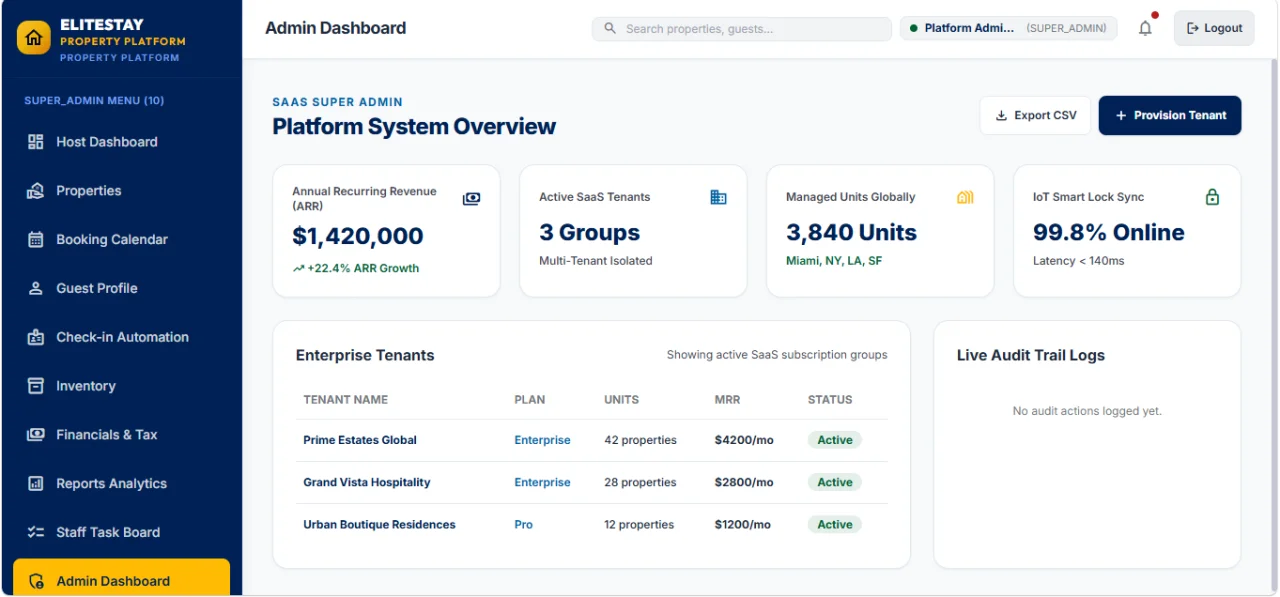
Task: Click MRR column header
Action: click(727, 399)
